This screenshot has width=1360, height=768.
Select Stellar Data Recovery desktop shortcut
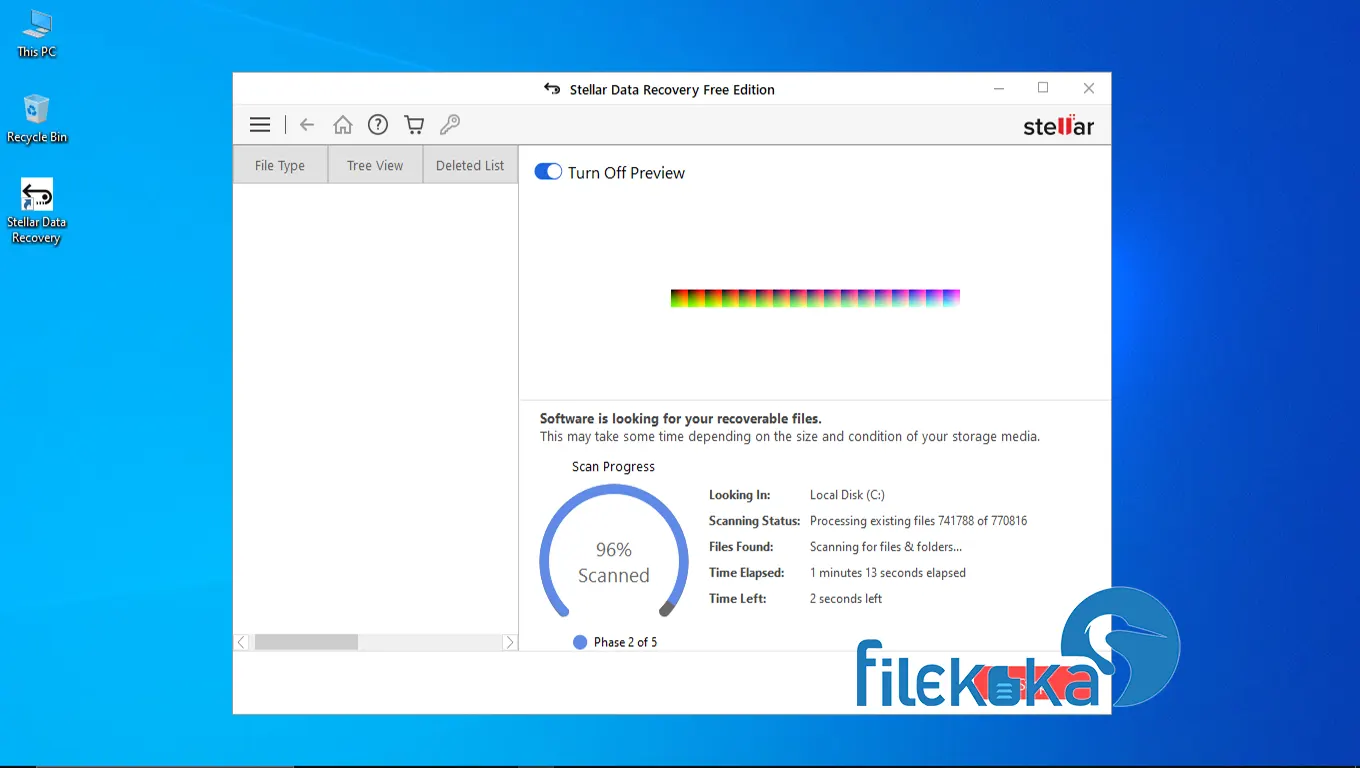click(x=37, y=211)
